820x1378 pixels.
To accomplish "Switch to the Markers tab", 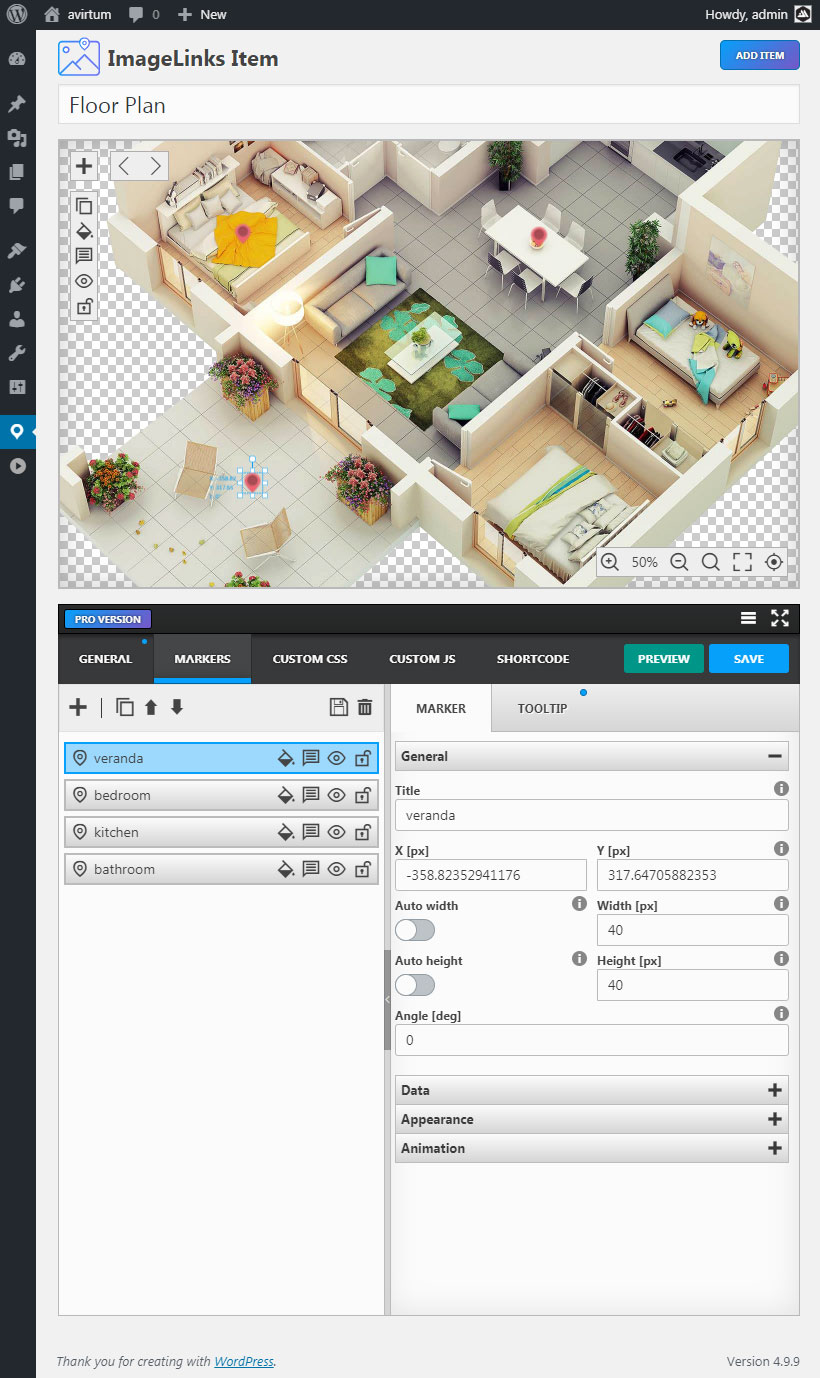I will 202,659.
